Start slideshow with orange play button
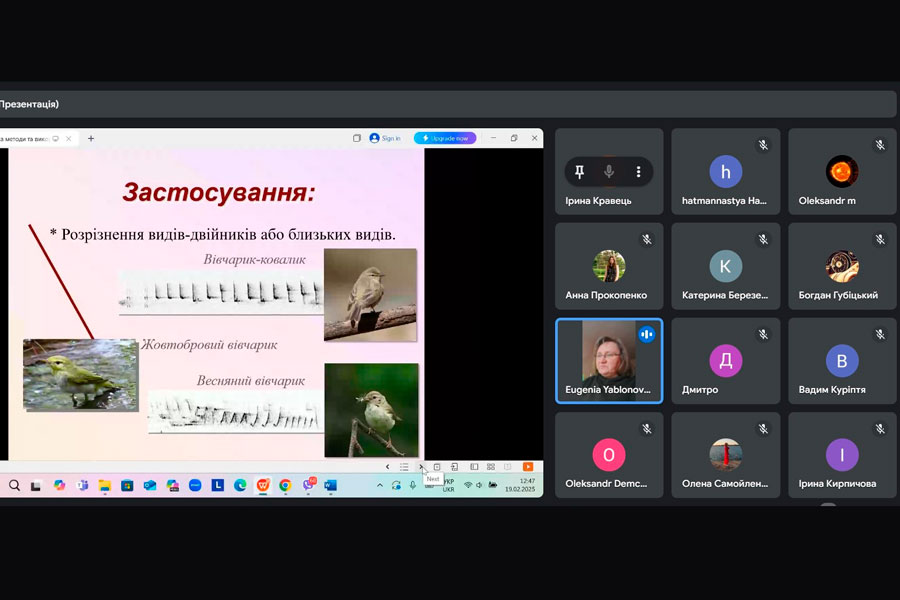Viewport: 900px width, 600px height. click(x=528, y=467)
